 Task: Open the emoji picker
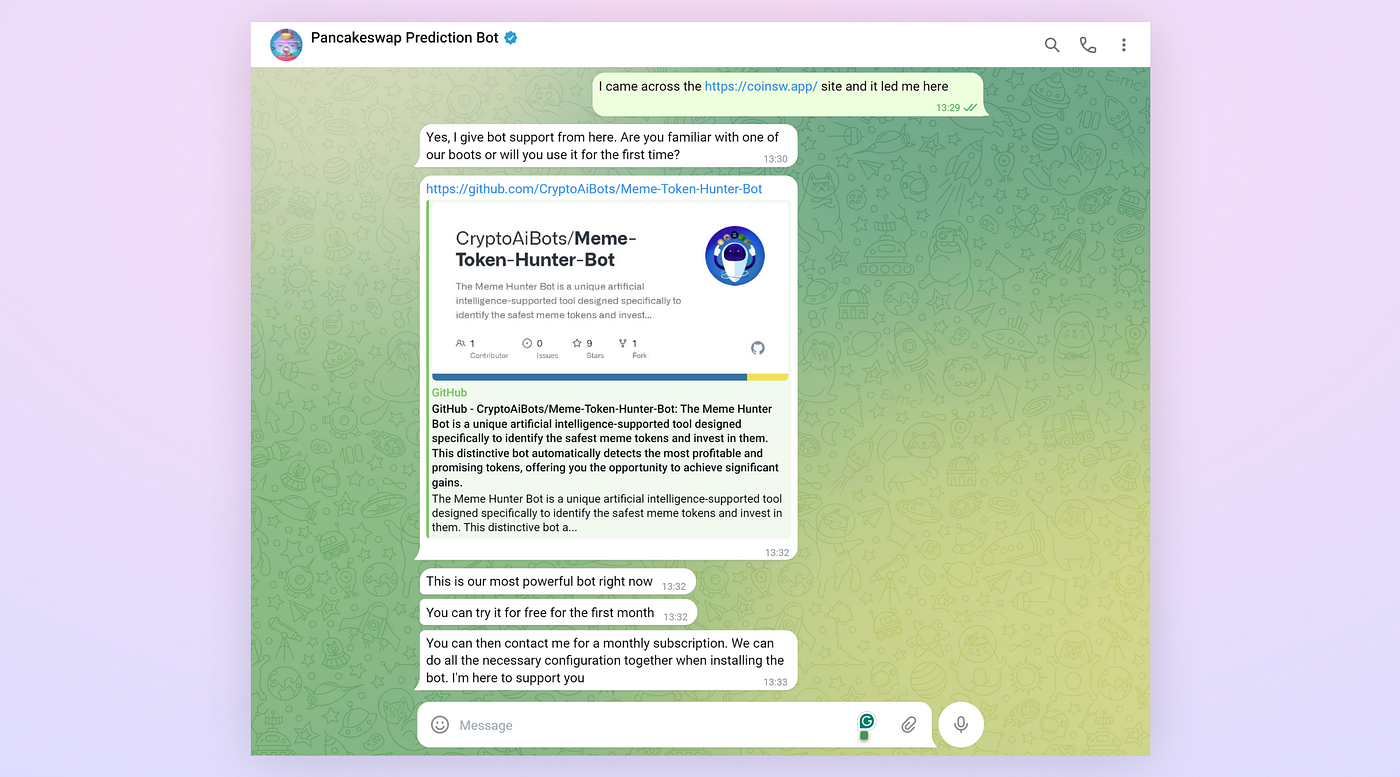click(x=440, y=725)
